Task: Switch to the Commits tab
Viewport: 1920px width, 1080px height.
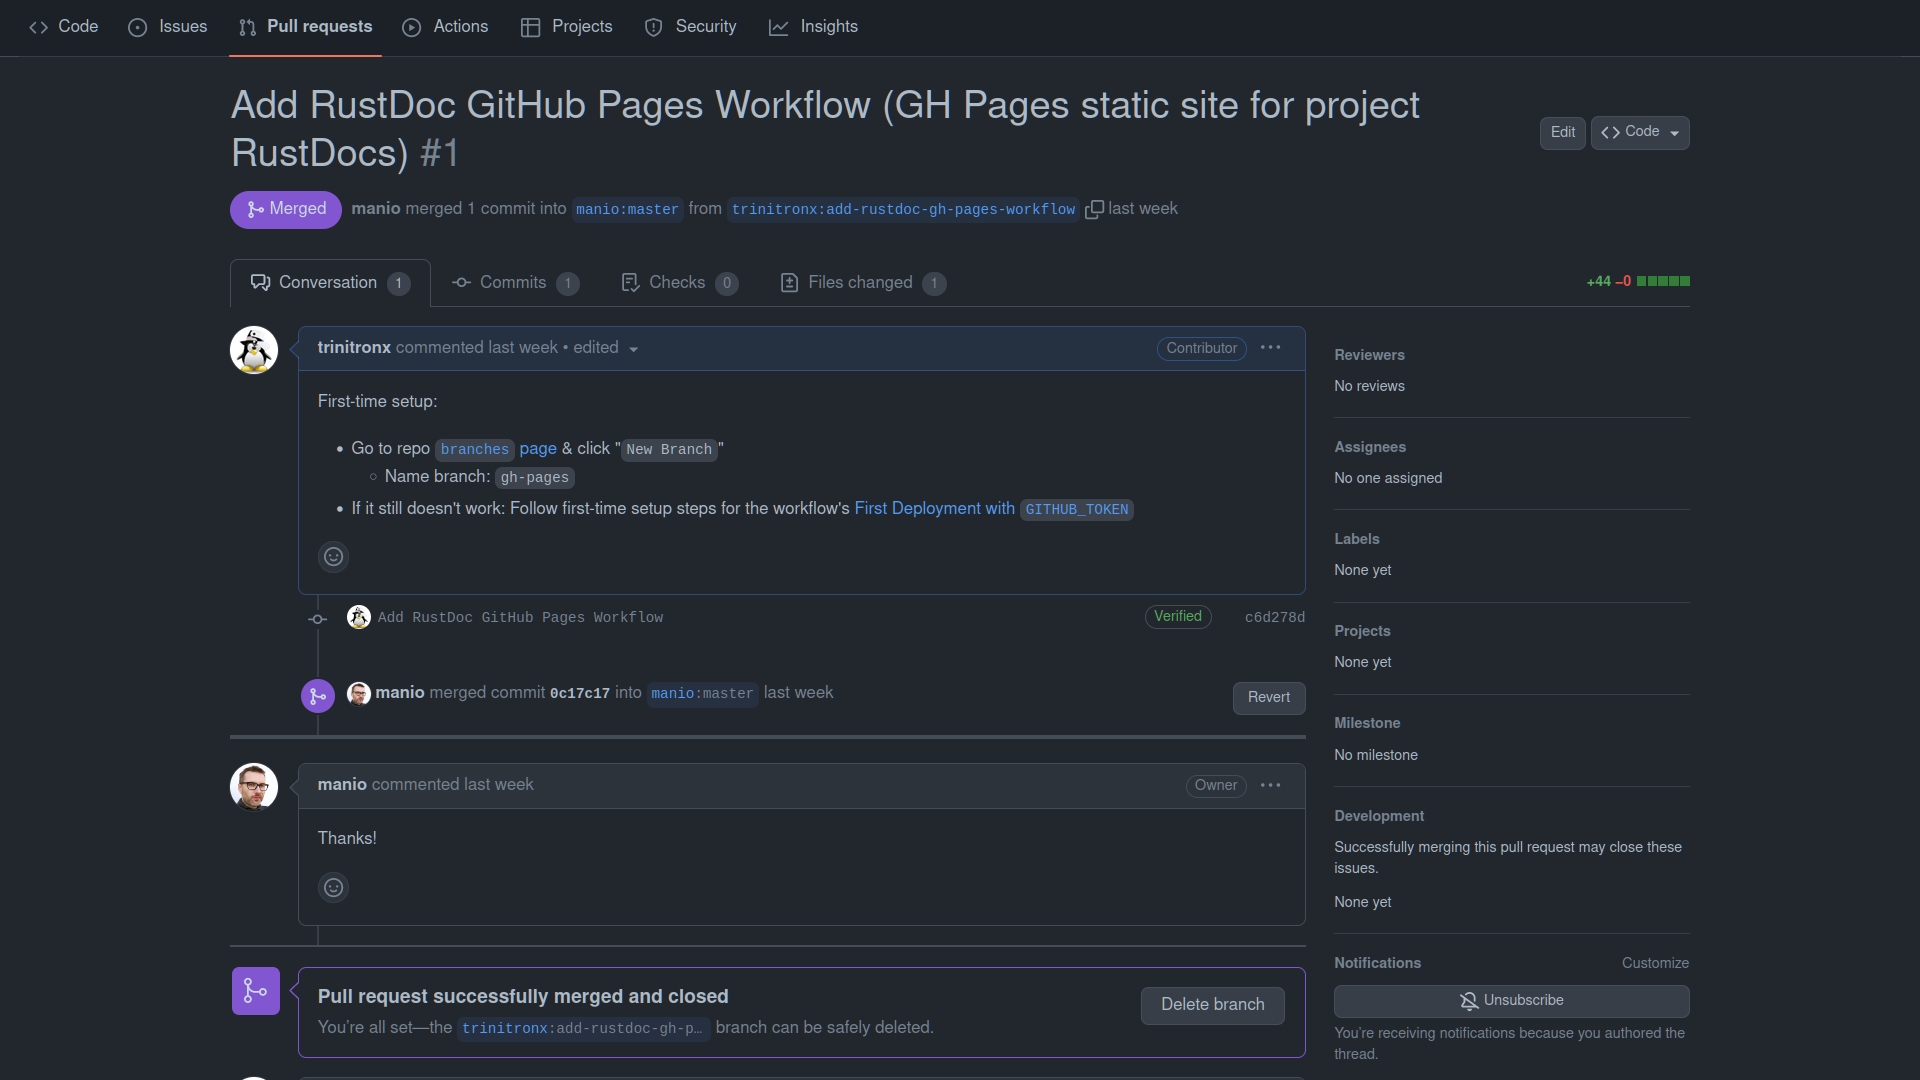Action: point(514,283)
